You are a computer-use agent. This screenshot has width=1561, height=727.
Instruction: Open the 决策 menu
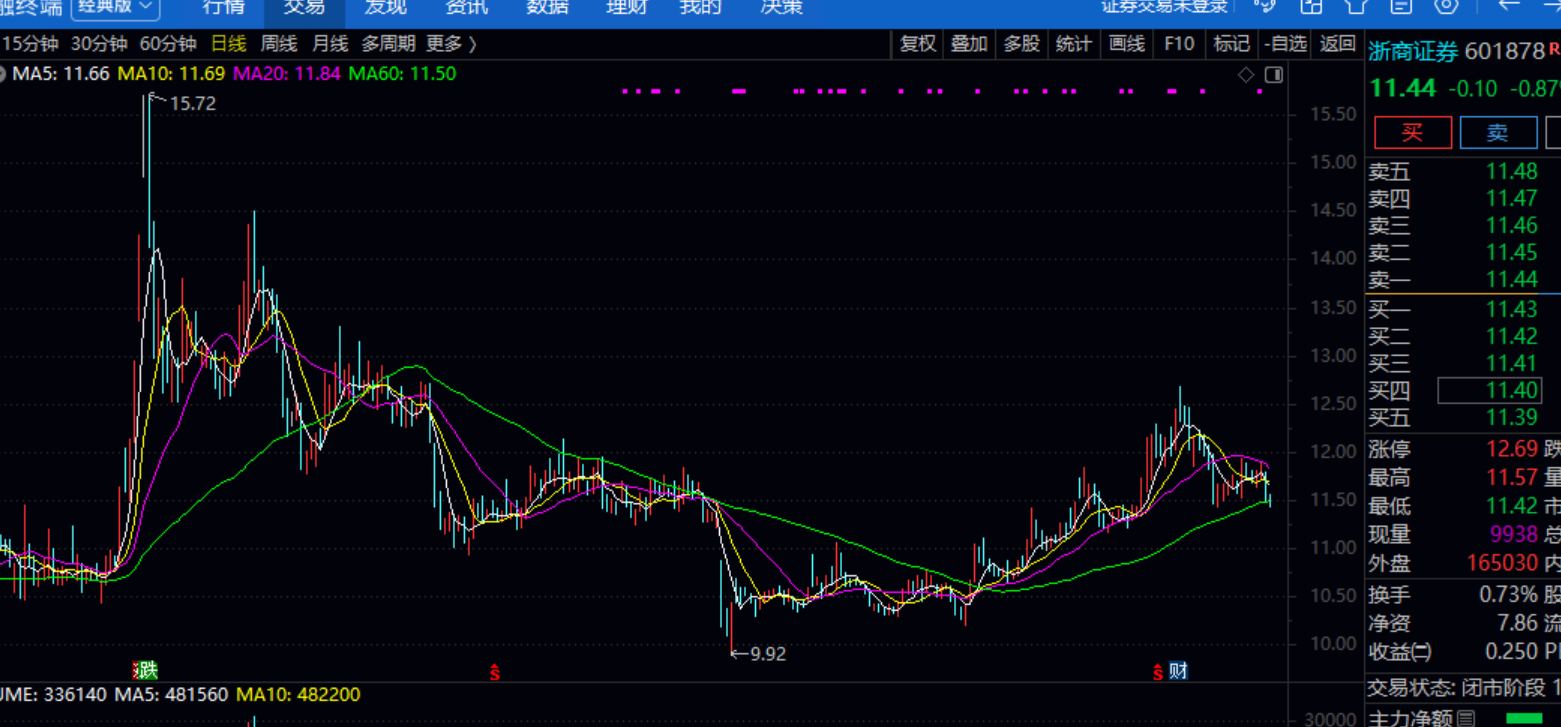tap(781, 7)
